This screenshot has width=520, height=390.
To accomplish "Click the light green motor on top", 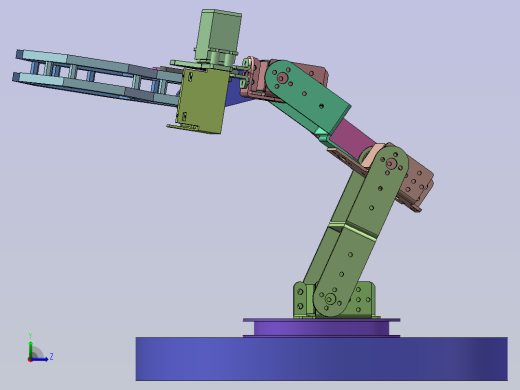I will (x=218, y=37).
